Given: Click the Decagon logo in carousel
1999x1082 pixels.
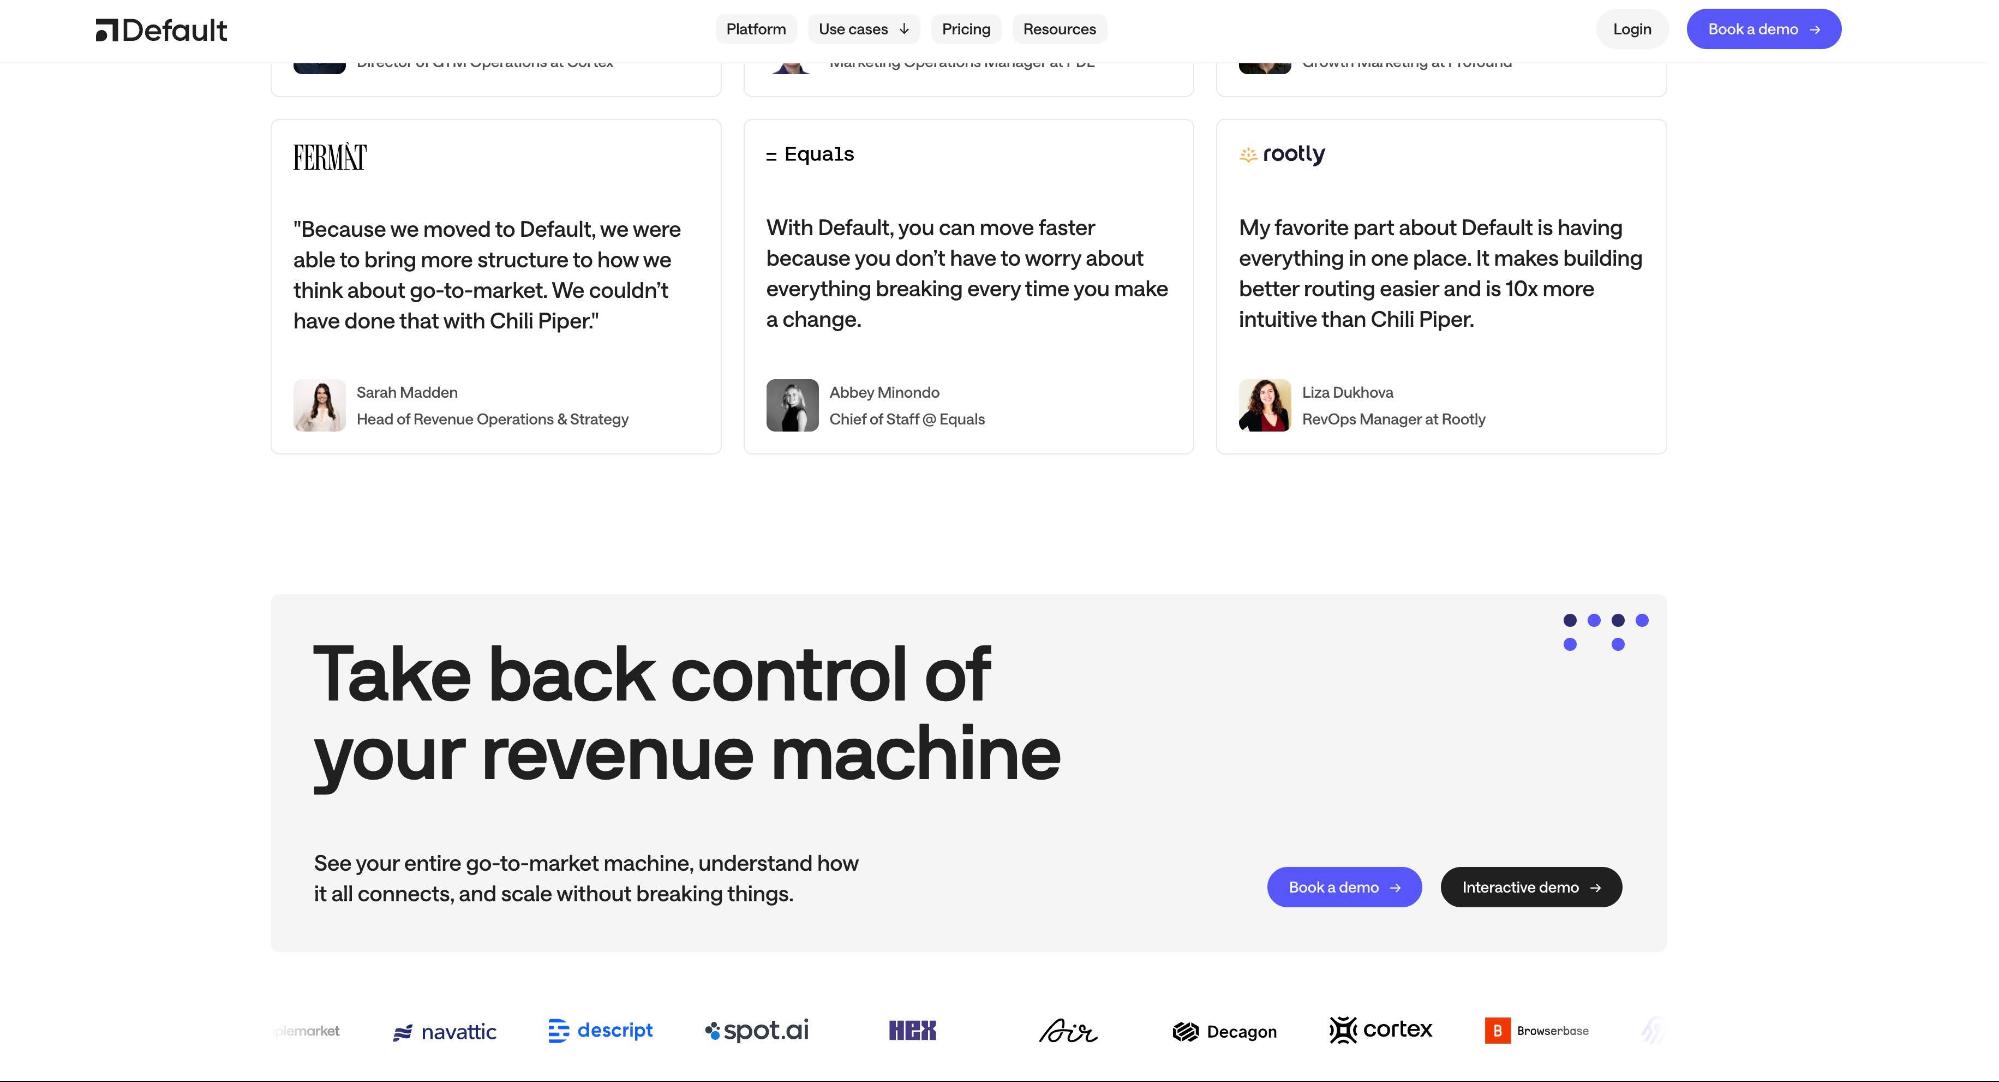Looking at the screenshot, I should pos(1224,1031).
